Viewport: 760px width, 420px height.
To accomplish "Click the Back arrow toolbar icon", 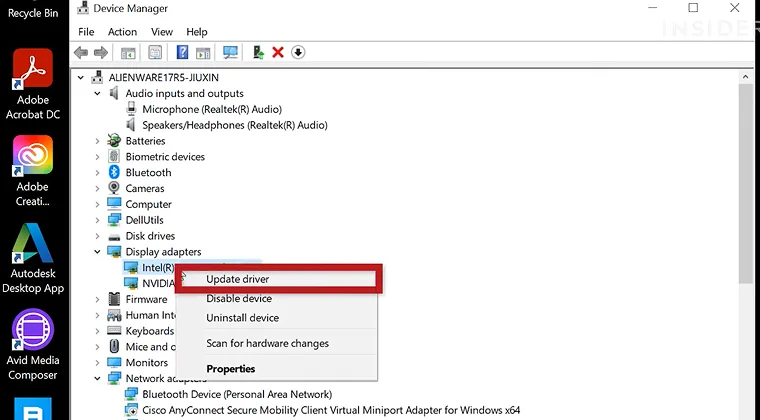I will [81, 52].
